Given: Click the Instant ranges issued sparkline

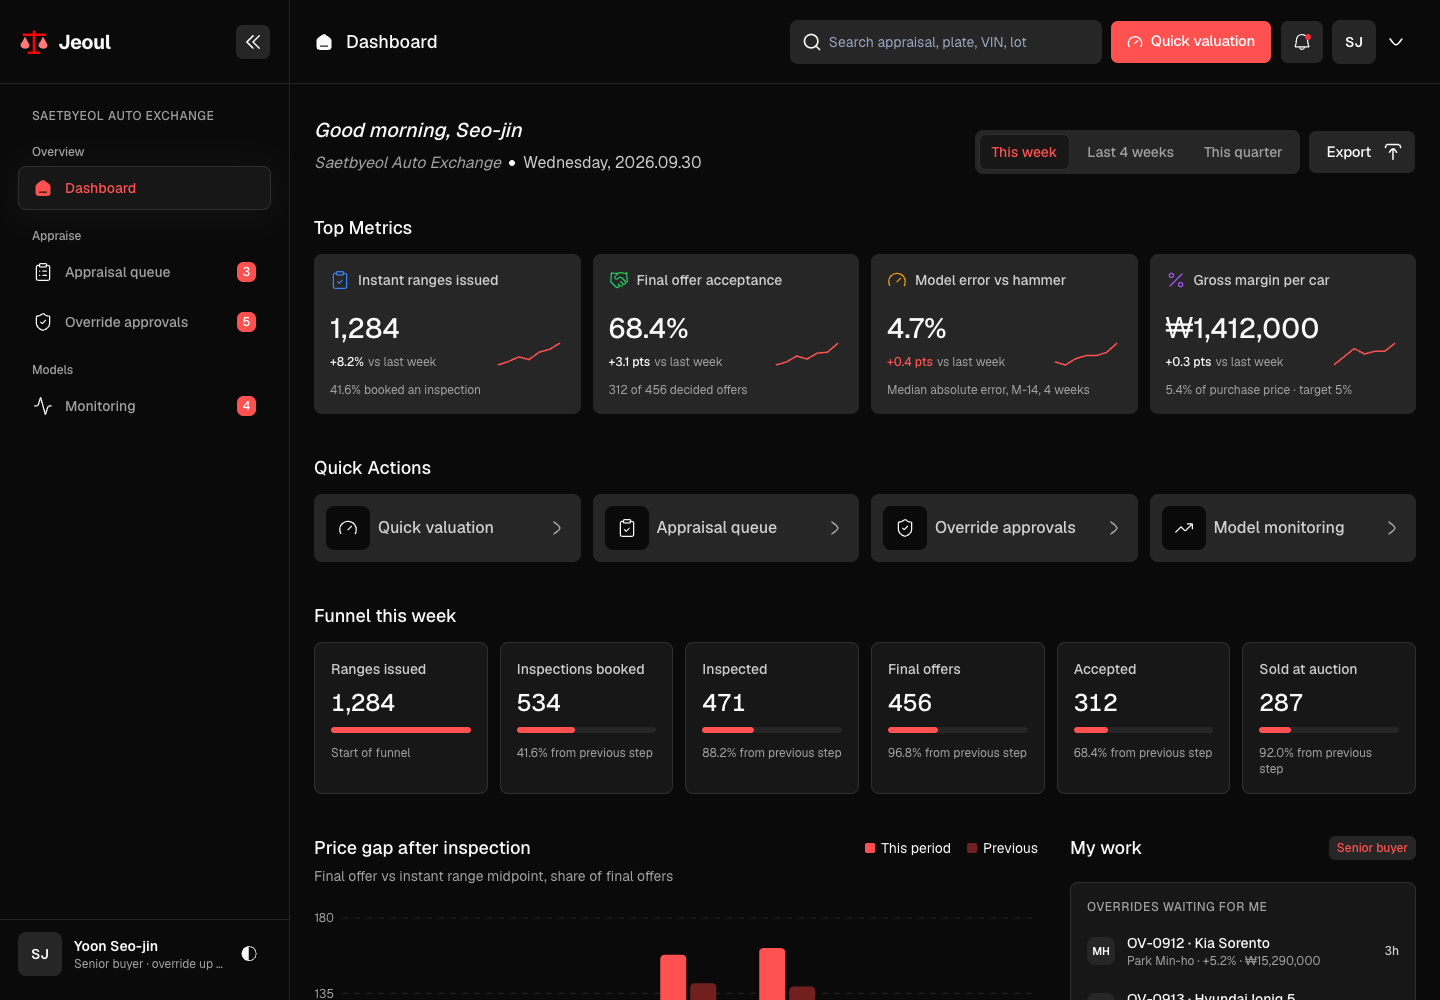Looking at the screenshot, I should (x=529, y=354).
